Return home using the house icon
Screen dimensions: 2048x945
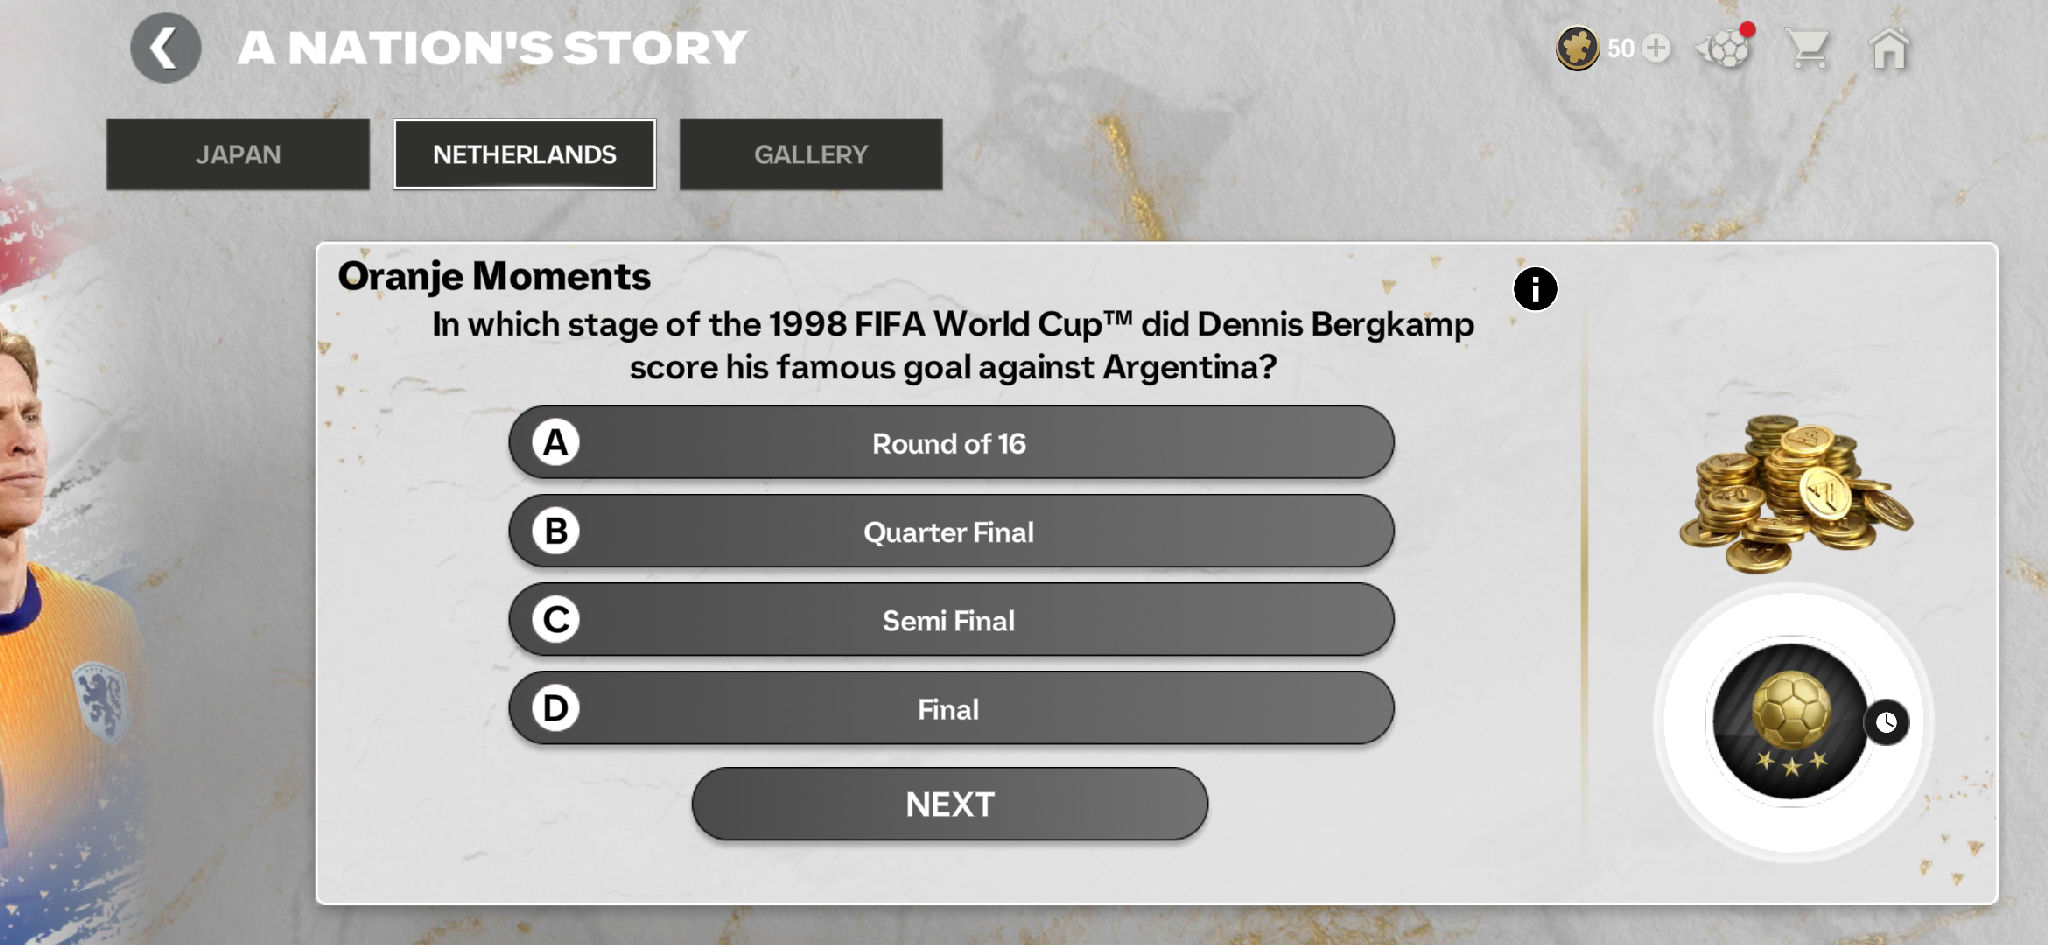click(x=1889, y=46)
